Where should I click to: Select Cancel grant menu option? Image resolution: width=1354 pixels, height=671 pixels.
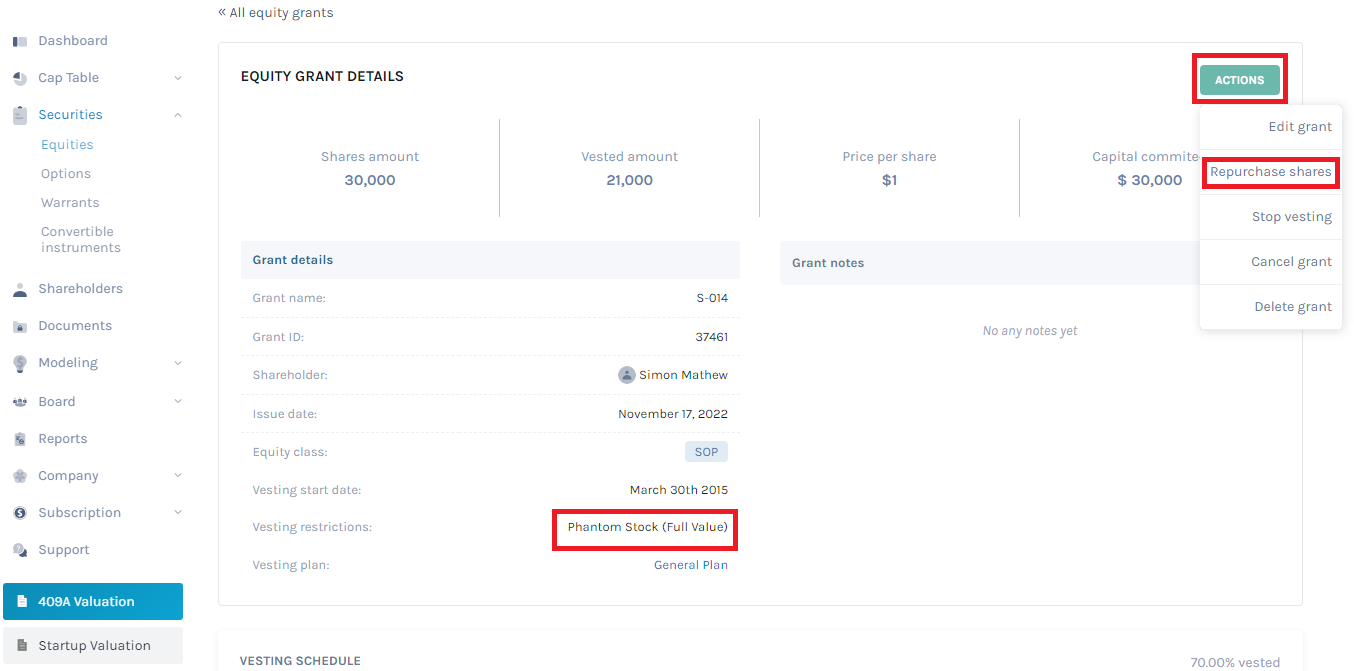(1291, 262)
